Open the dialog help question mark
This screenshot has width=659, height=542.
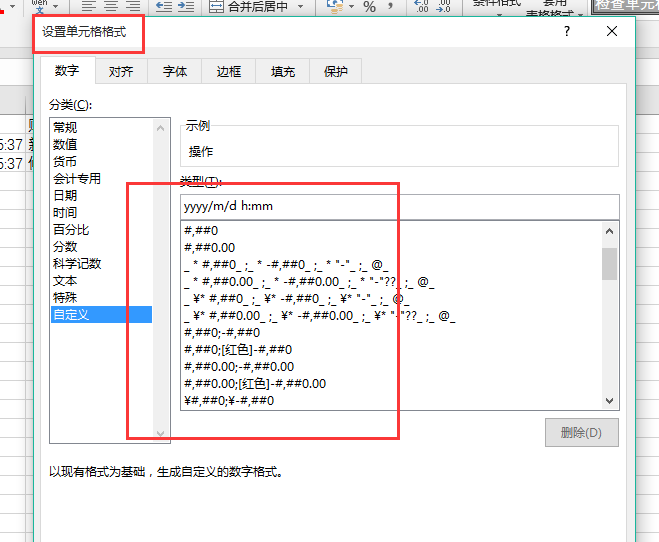pyautogui.click(x=567, y=31)
